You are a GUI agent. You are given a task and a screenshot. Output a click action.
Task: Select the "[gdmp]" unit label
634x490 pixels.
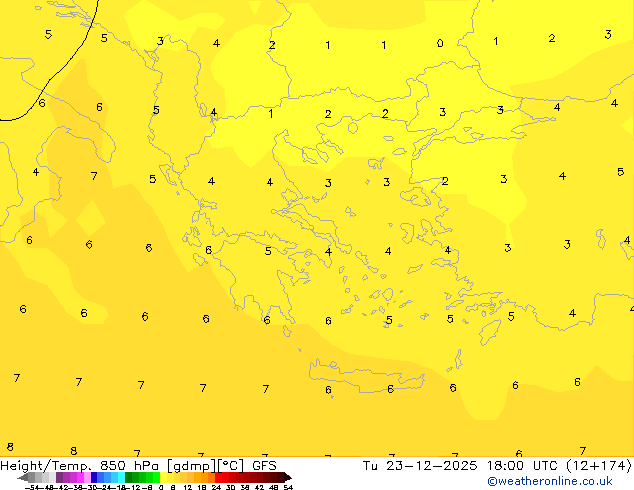(x=192, y=466)
